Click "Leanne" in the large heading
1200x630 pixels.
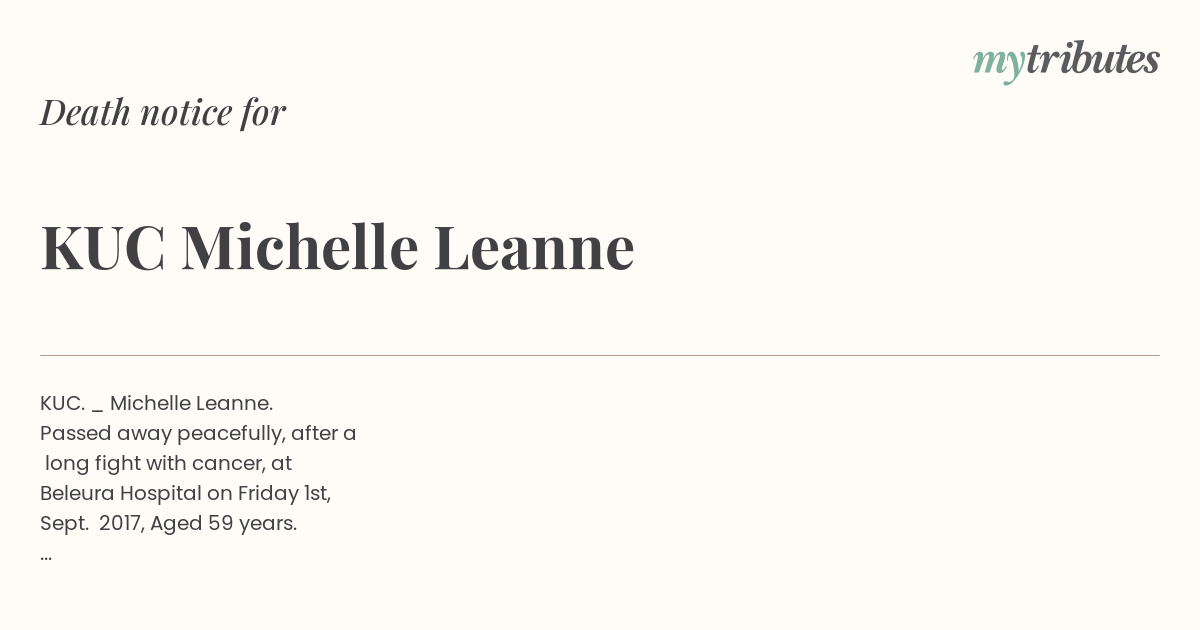coord(533,247)
